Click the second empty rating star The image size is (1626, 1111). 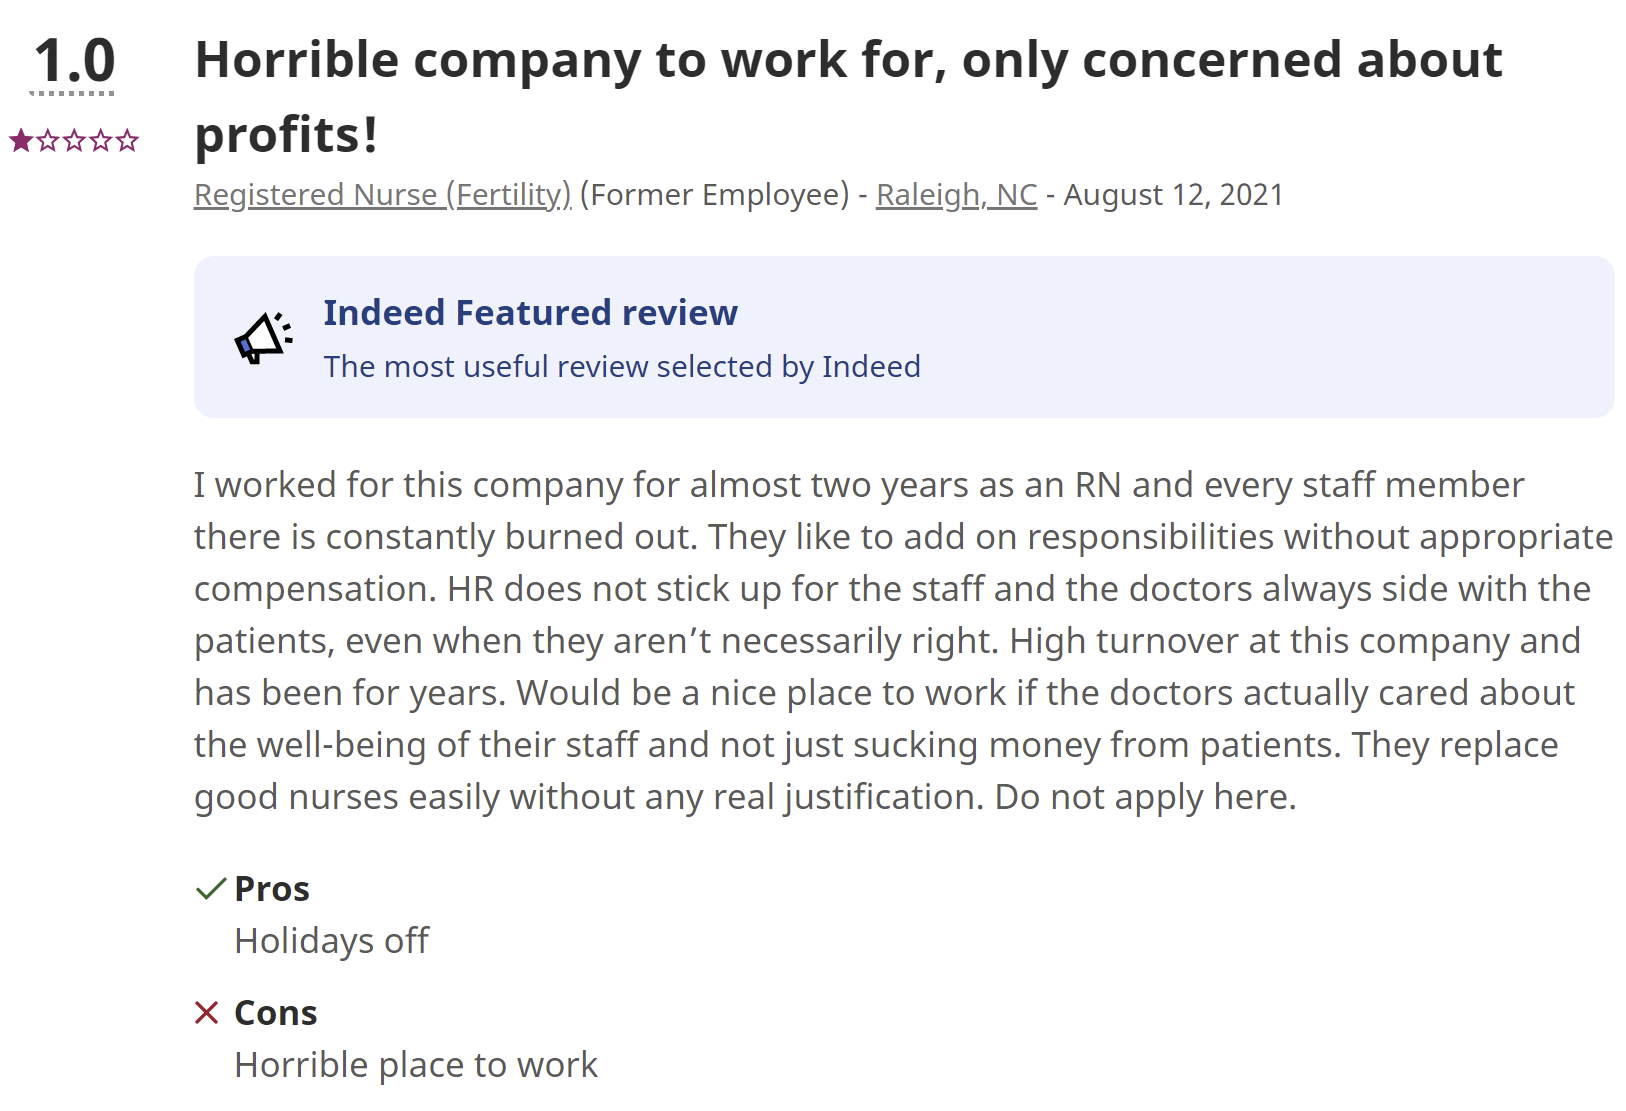(x=48, y=140)
